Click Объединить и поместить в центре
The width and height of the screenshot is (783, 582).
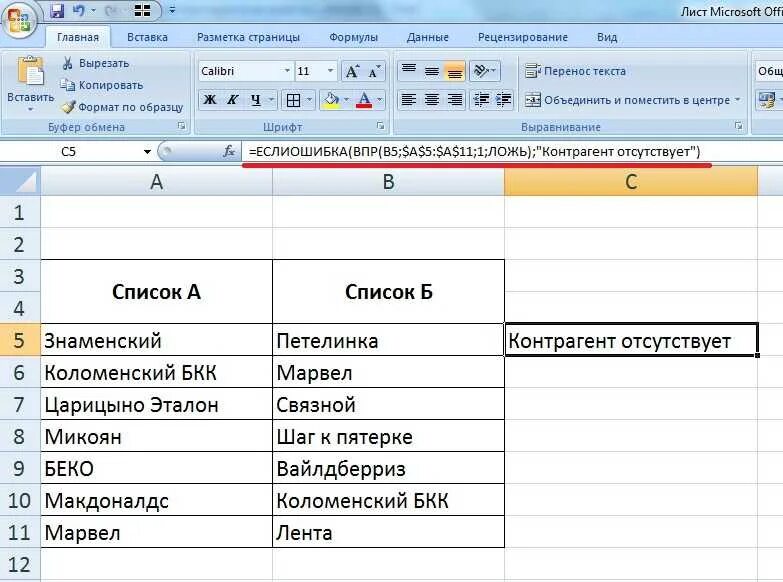[628, 100]
